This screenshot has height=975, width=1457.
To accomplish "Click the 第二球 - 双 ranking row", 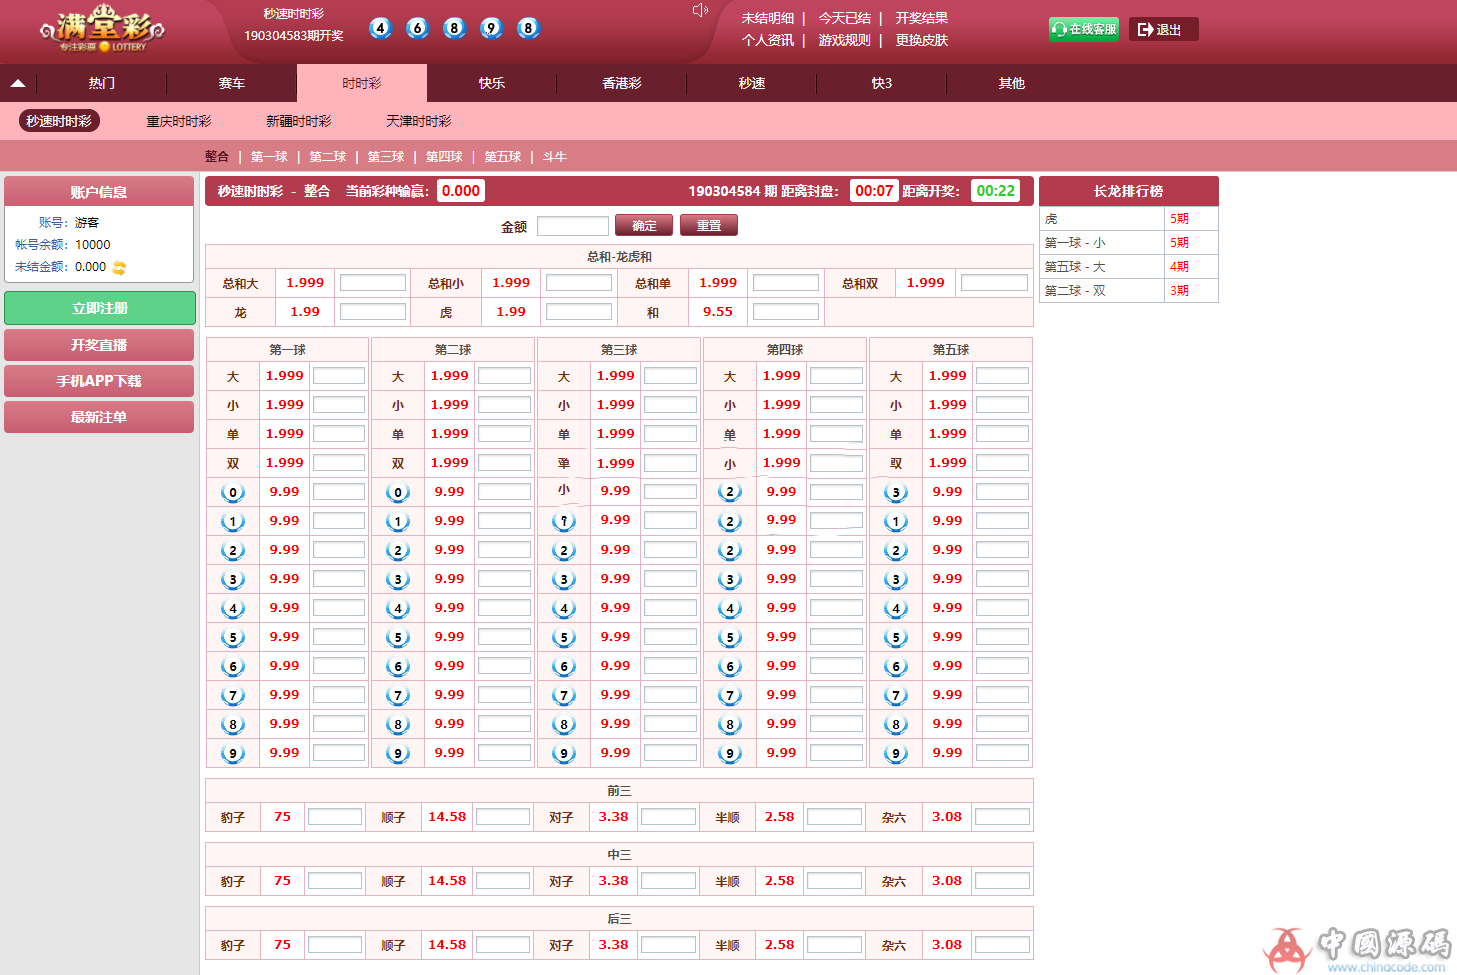I will pos(1129,291).
